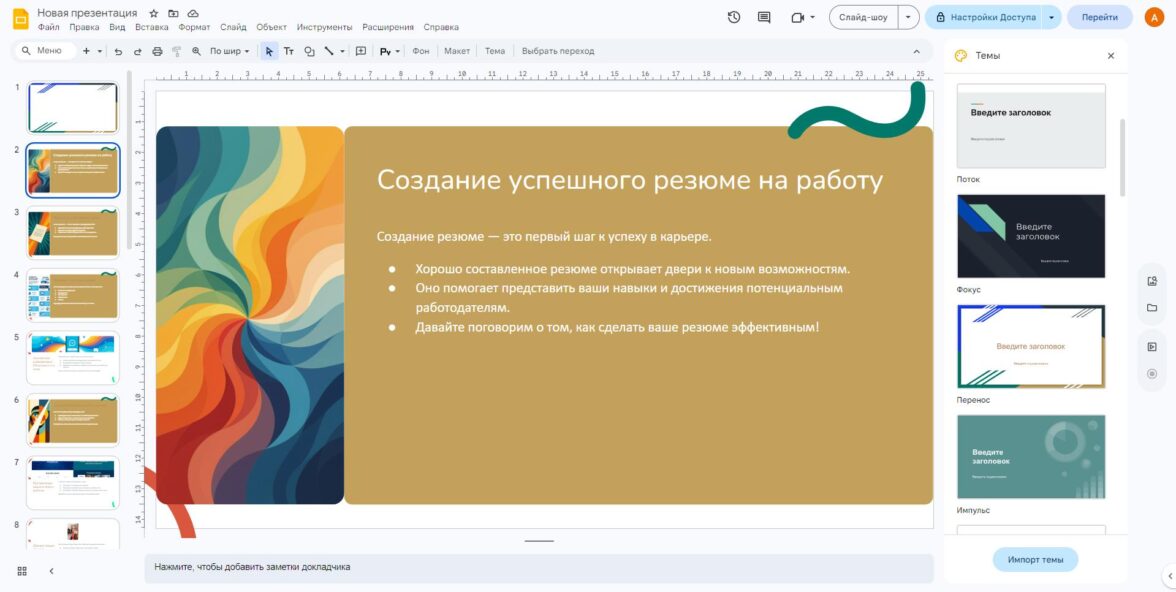Click the Print icon in the toolbar
Screen dimensions: 1176x592
156,51
